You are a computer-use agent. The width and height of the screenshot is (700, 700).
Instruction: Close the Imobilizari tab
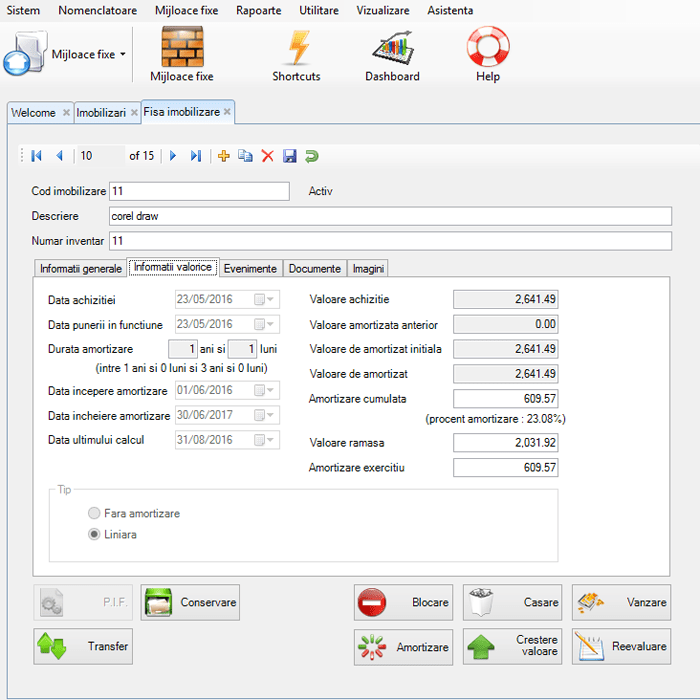point(134,112)
